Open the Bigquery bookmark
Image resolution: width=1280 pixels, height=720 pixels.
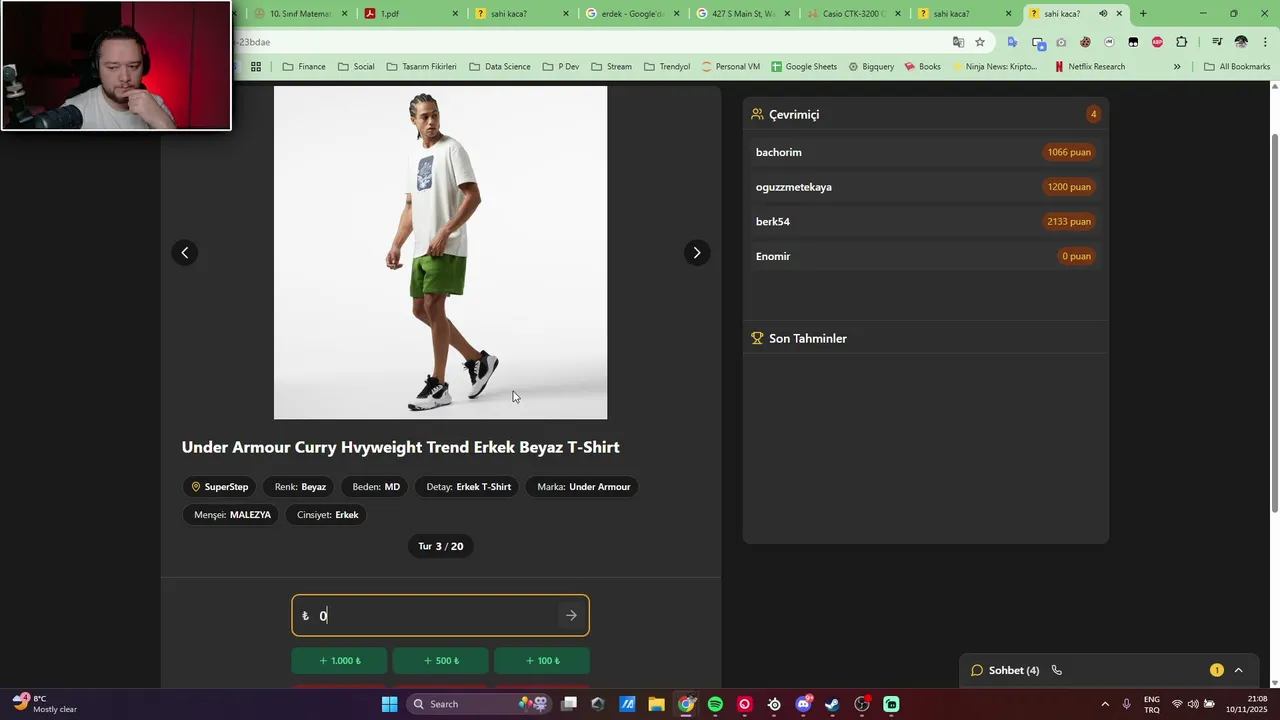(x=871, y=67)
